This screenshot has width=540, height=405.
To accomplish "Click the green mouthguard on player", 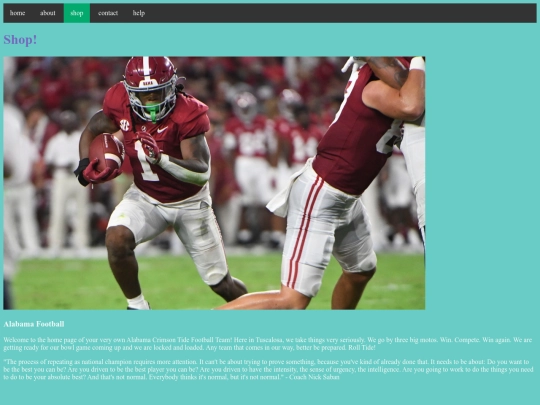I will click(x=153, y=113).
